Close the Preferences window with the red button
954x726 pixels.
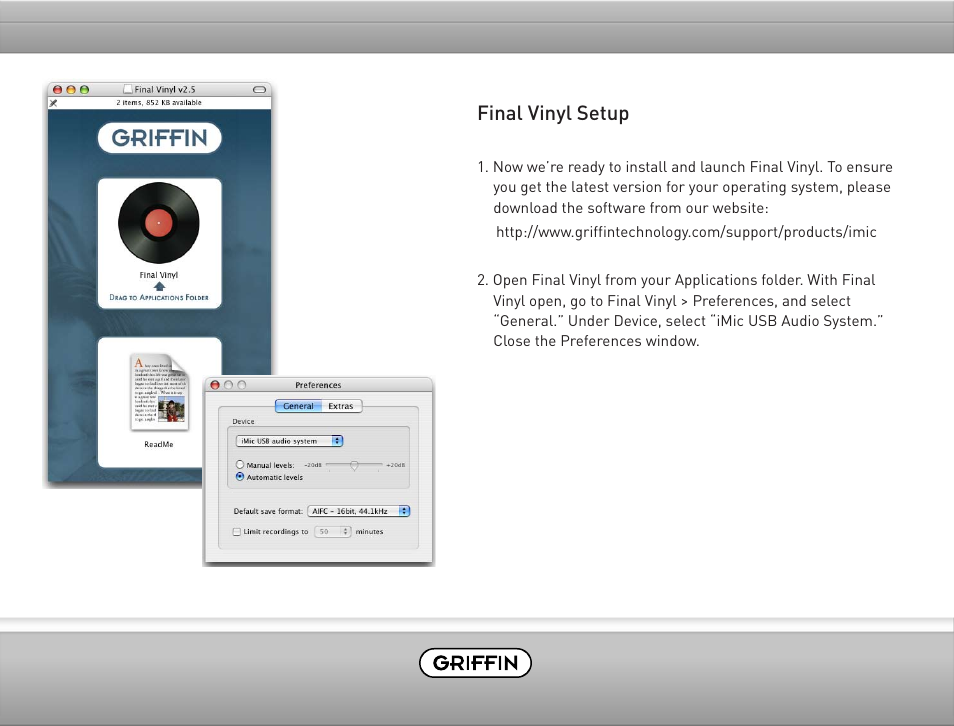[x=215, y=385]
